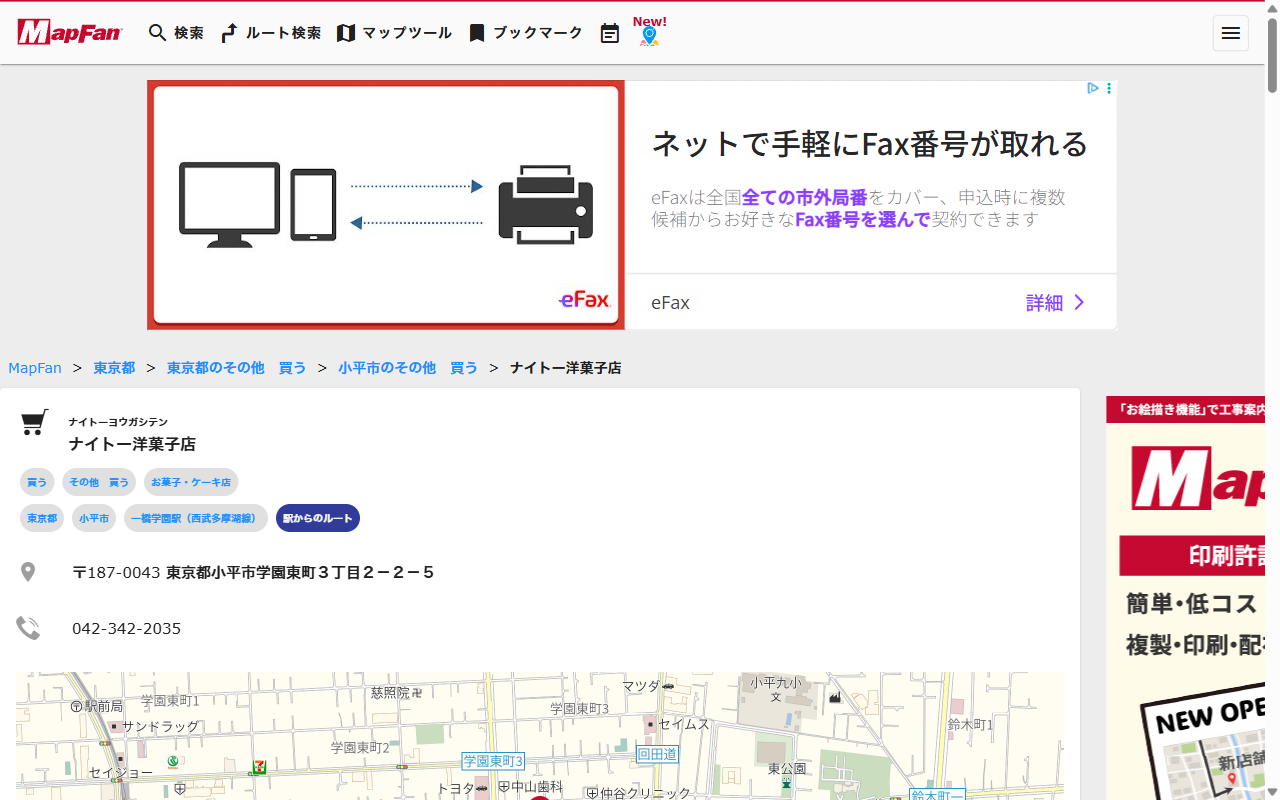Open マップツール menu
The height and width of the screenshot is (800, 1280).
[x=394, y=33]
